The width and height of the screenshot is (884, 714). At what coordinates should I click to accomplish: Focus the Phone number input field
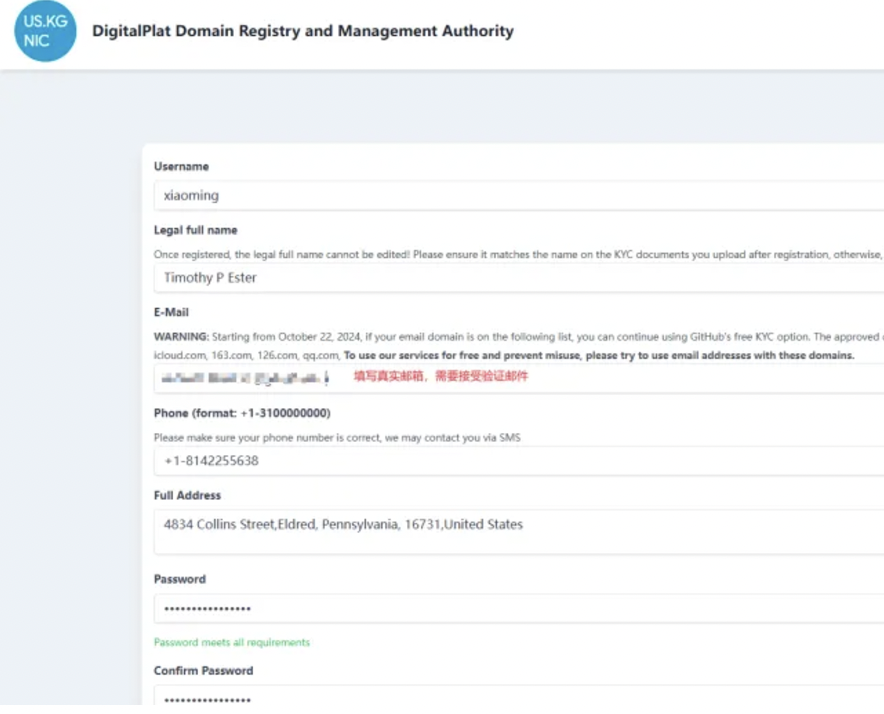519,461
